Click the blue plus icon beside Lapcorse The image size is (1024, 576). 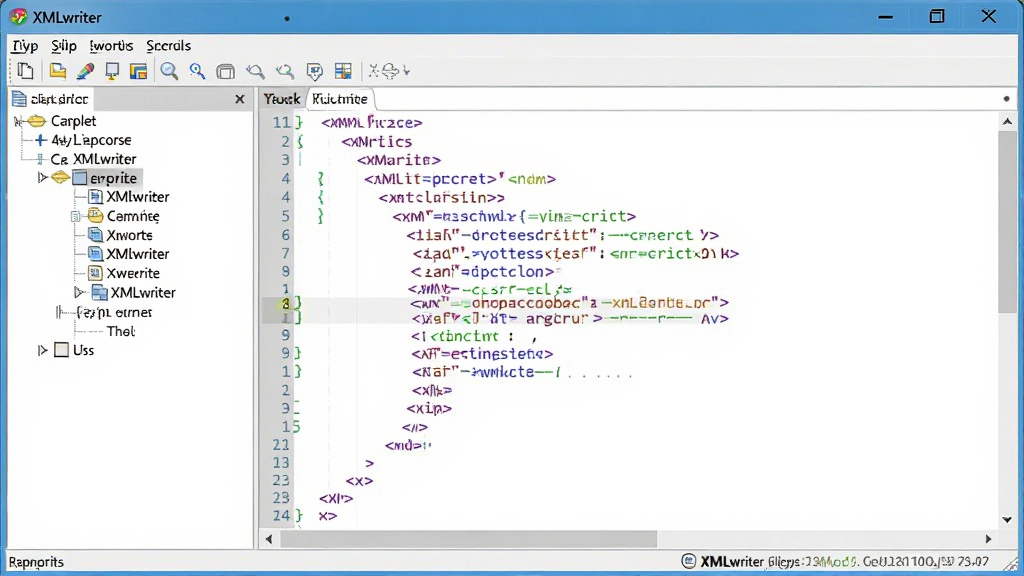pyautogui.click(x=40, y=140)
